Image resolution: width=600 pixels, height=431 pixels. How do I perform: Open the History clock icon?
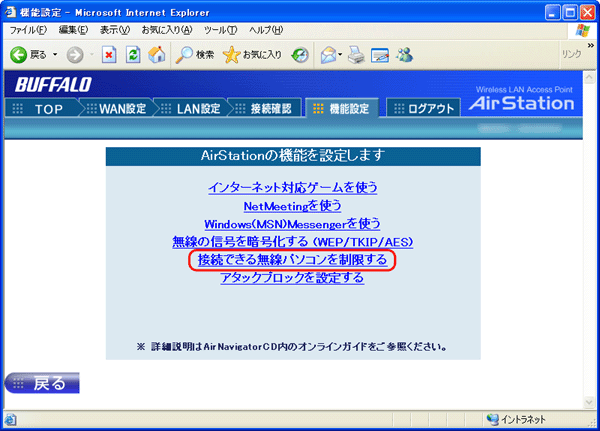300,55
